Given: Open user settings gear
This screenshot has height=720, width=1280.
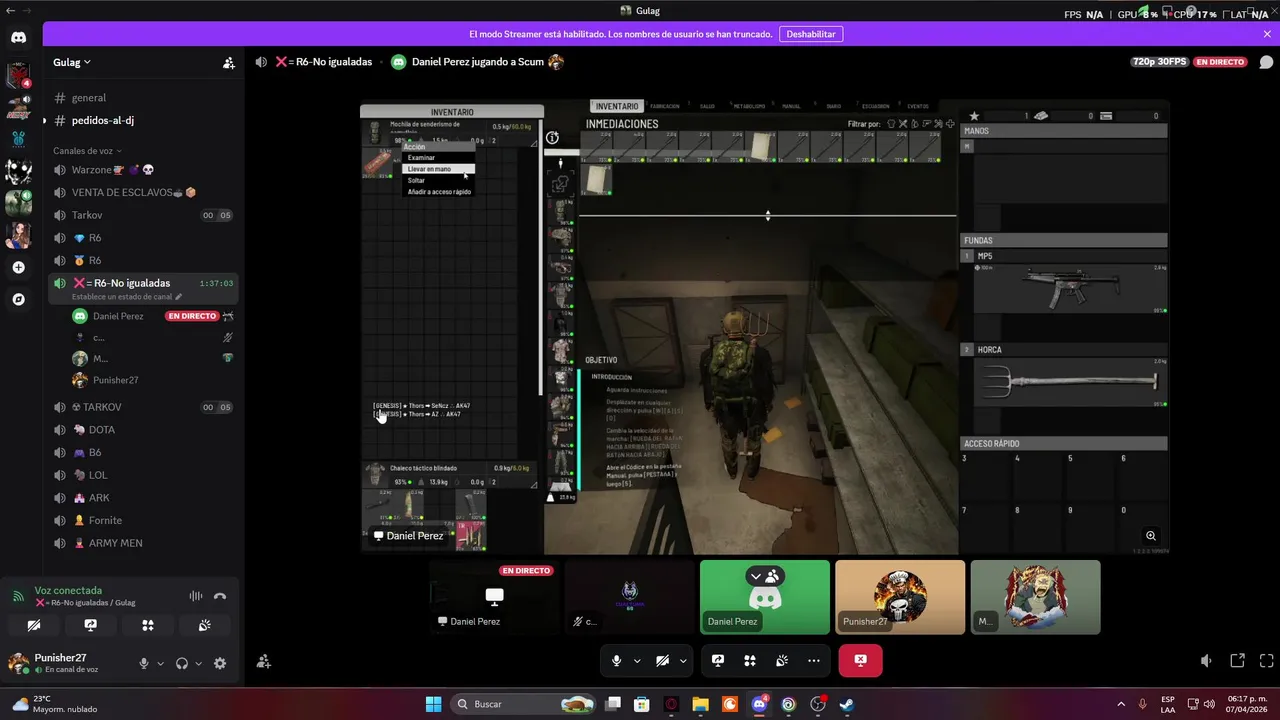Looking at the screenshot, I should [220, 663].
